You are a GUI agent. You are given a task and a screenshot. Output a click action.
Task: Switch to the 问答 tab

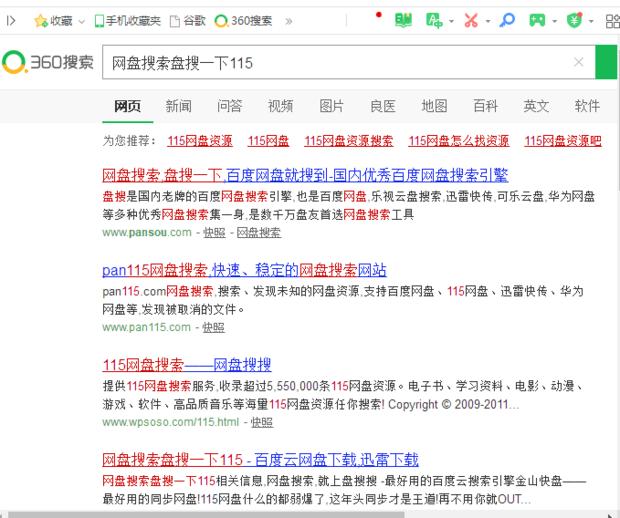tap(229, 106)
